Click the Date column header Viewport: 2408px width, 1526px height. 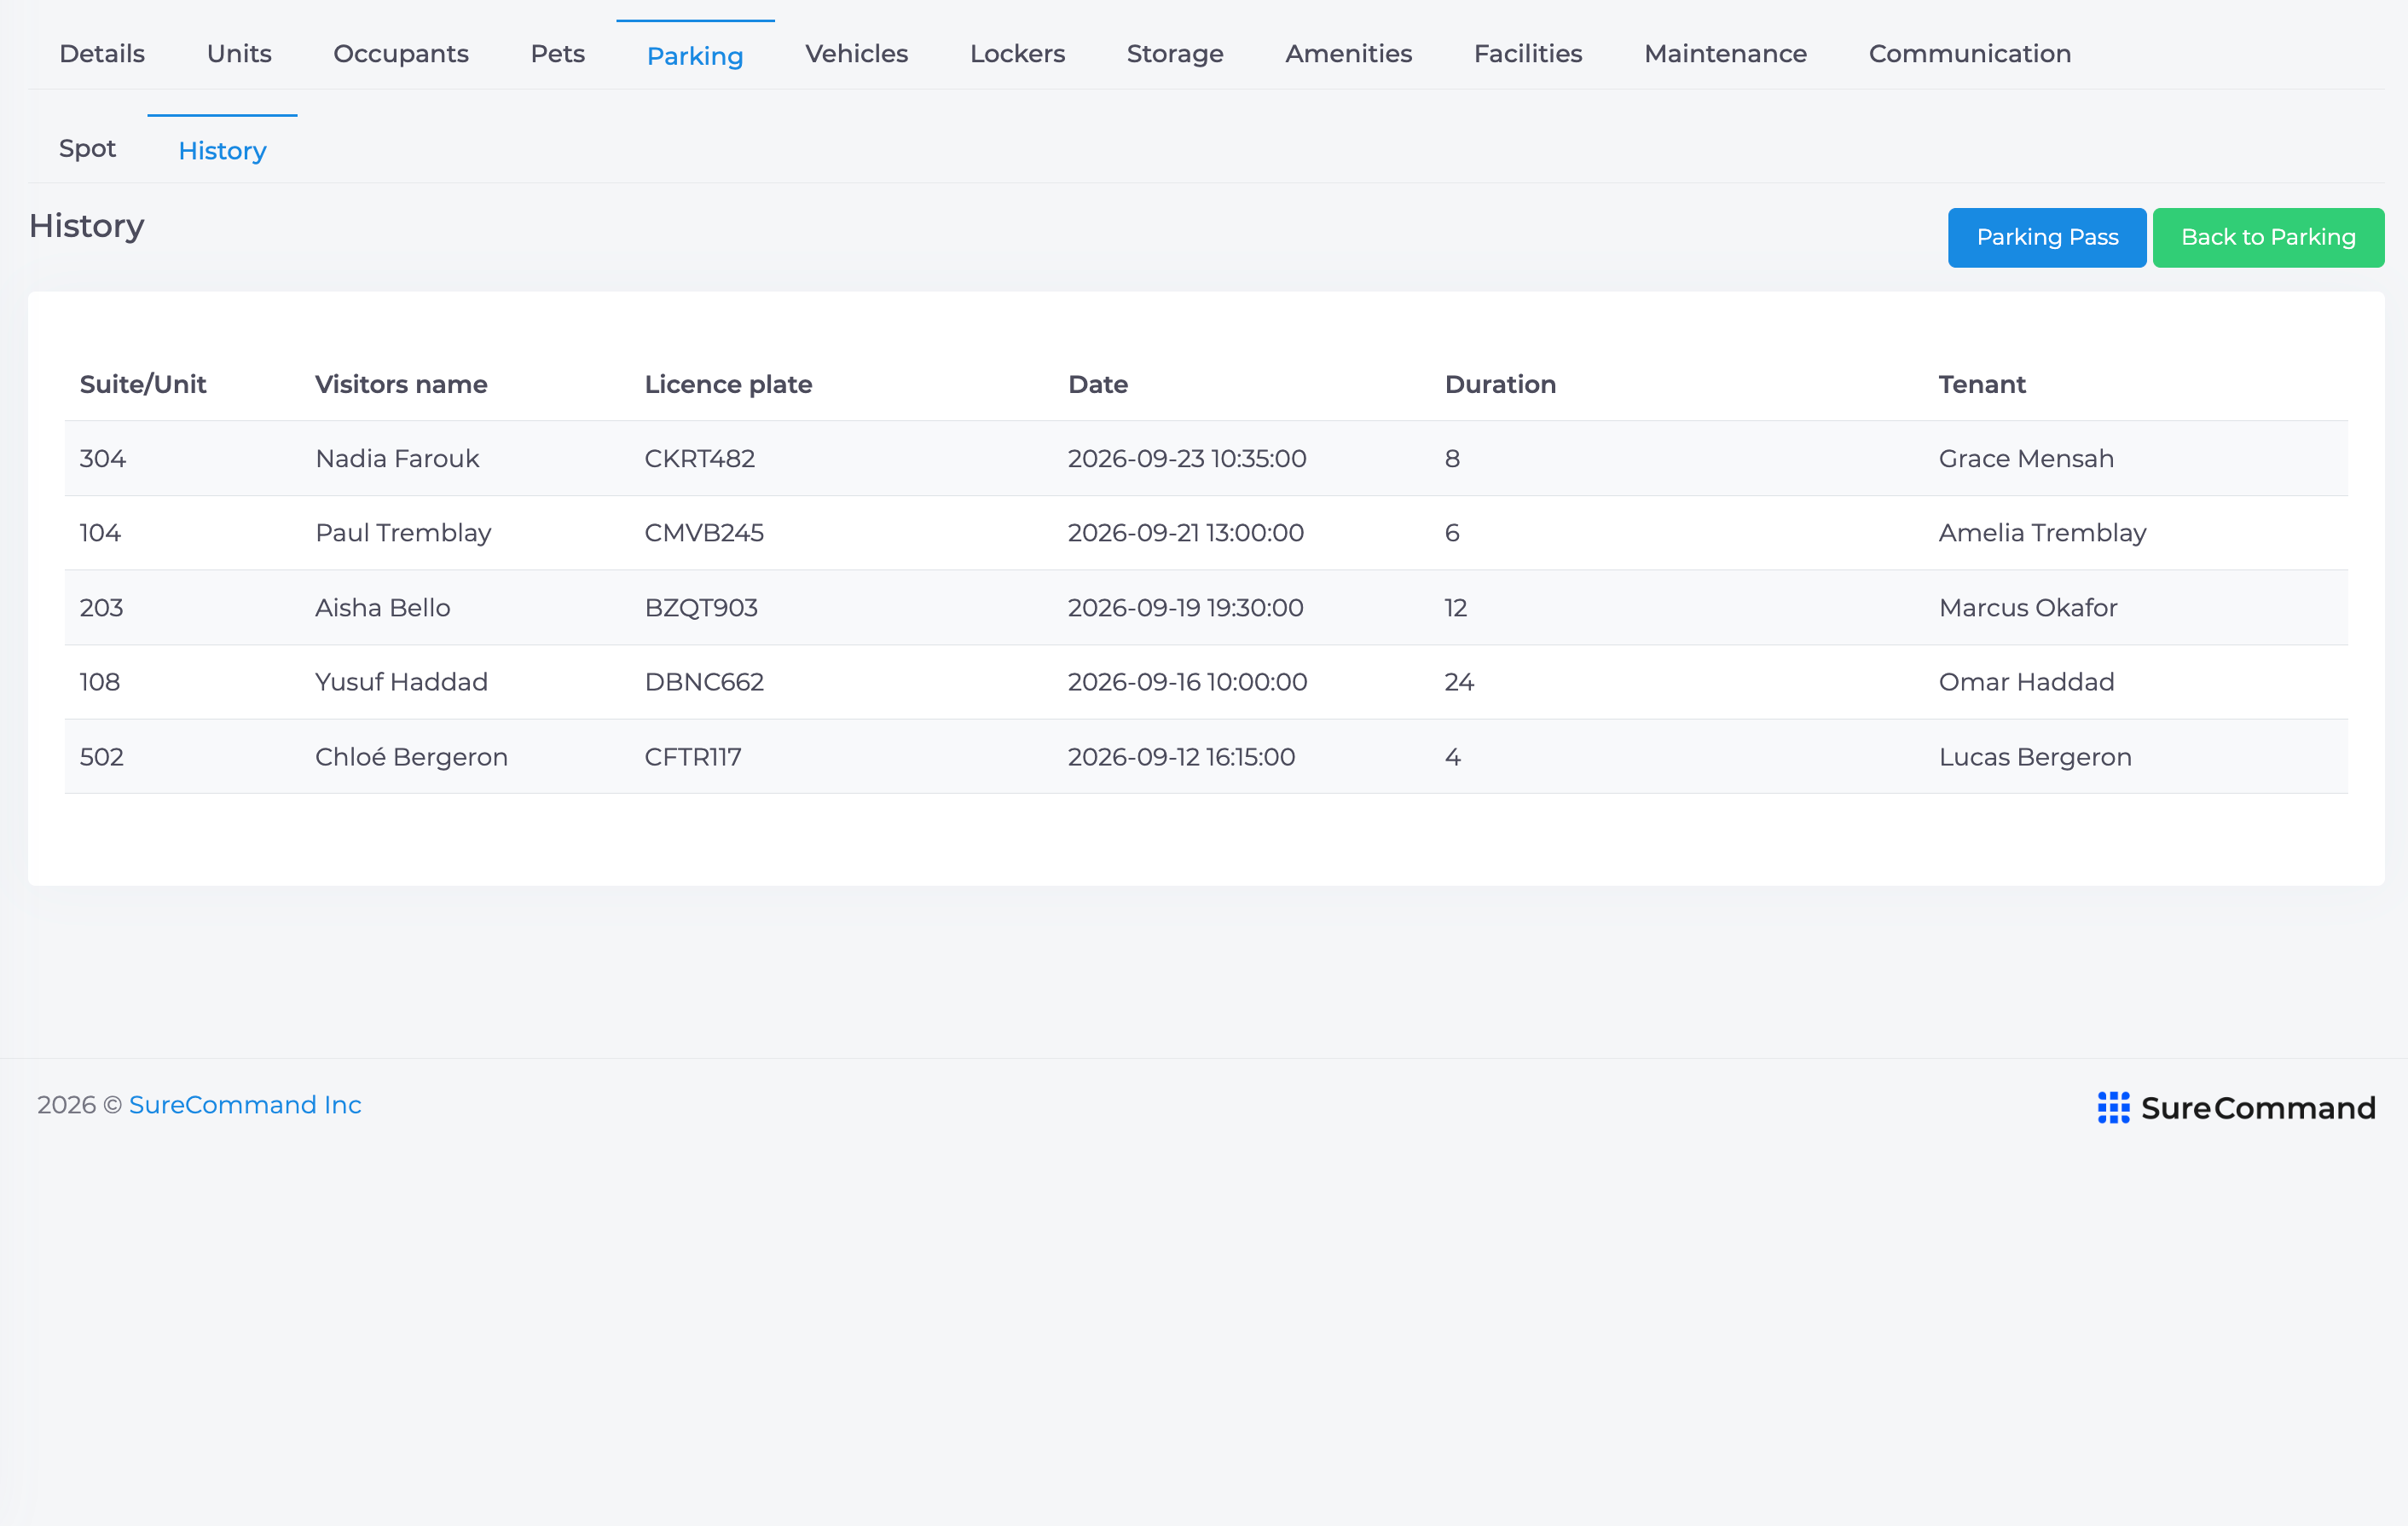point(1098,384)
